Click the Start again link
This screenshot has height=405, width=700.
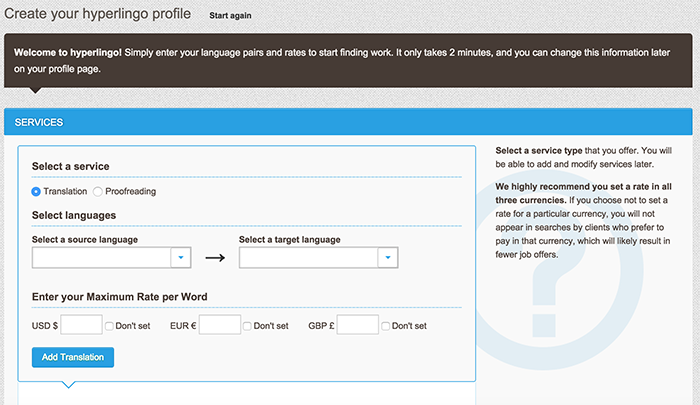pyautogui.click(x=230, y=16)
